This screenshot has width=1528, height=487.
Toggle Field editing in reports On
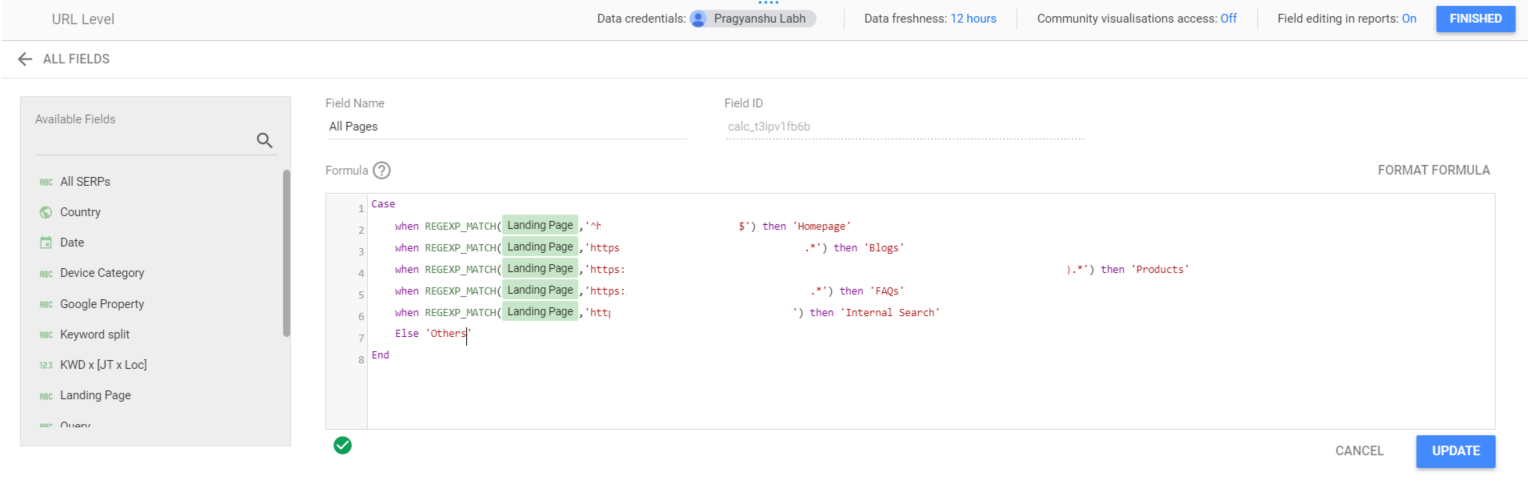[1408, 19]
